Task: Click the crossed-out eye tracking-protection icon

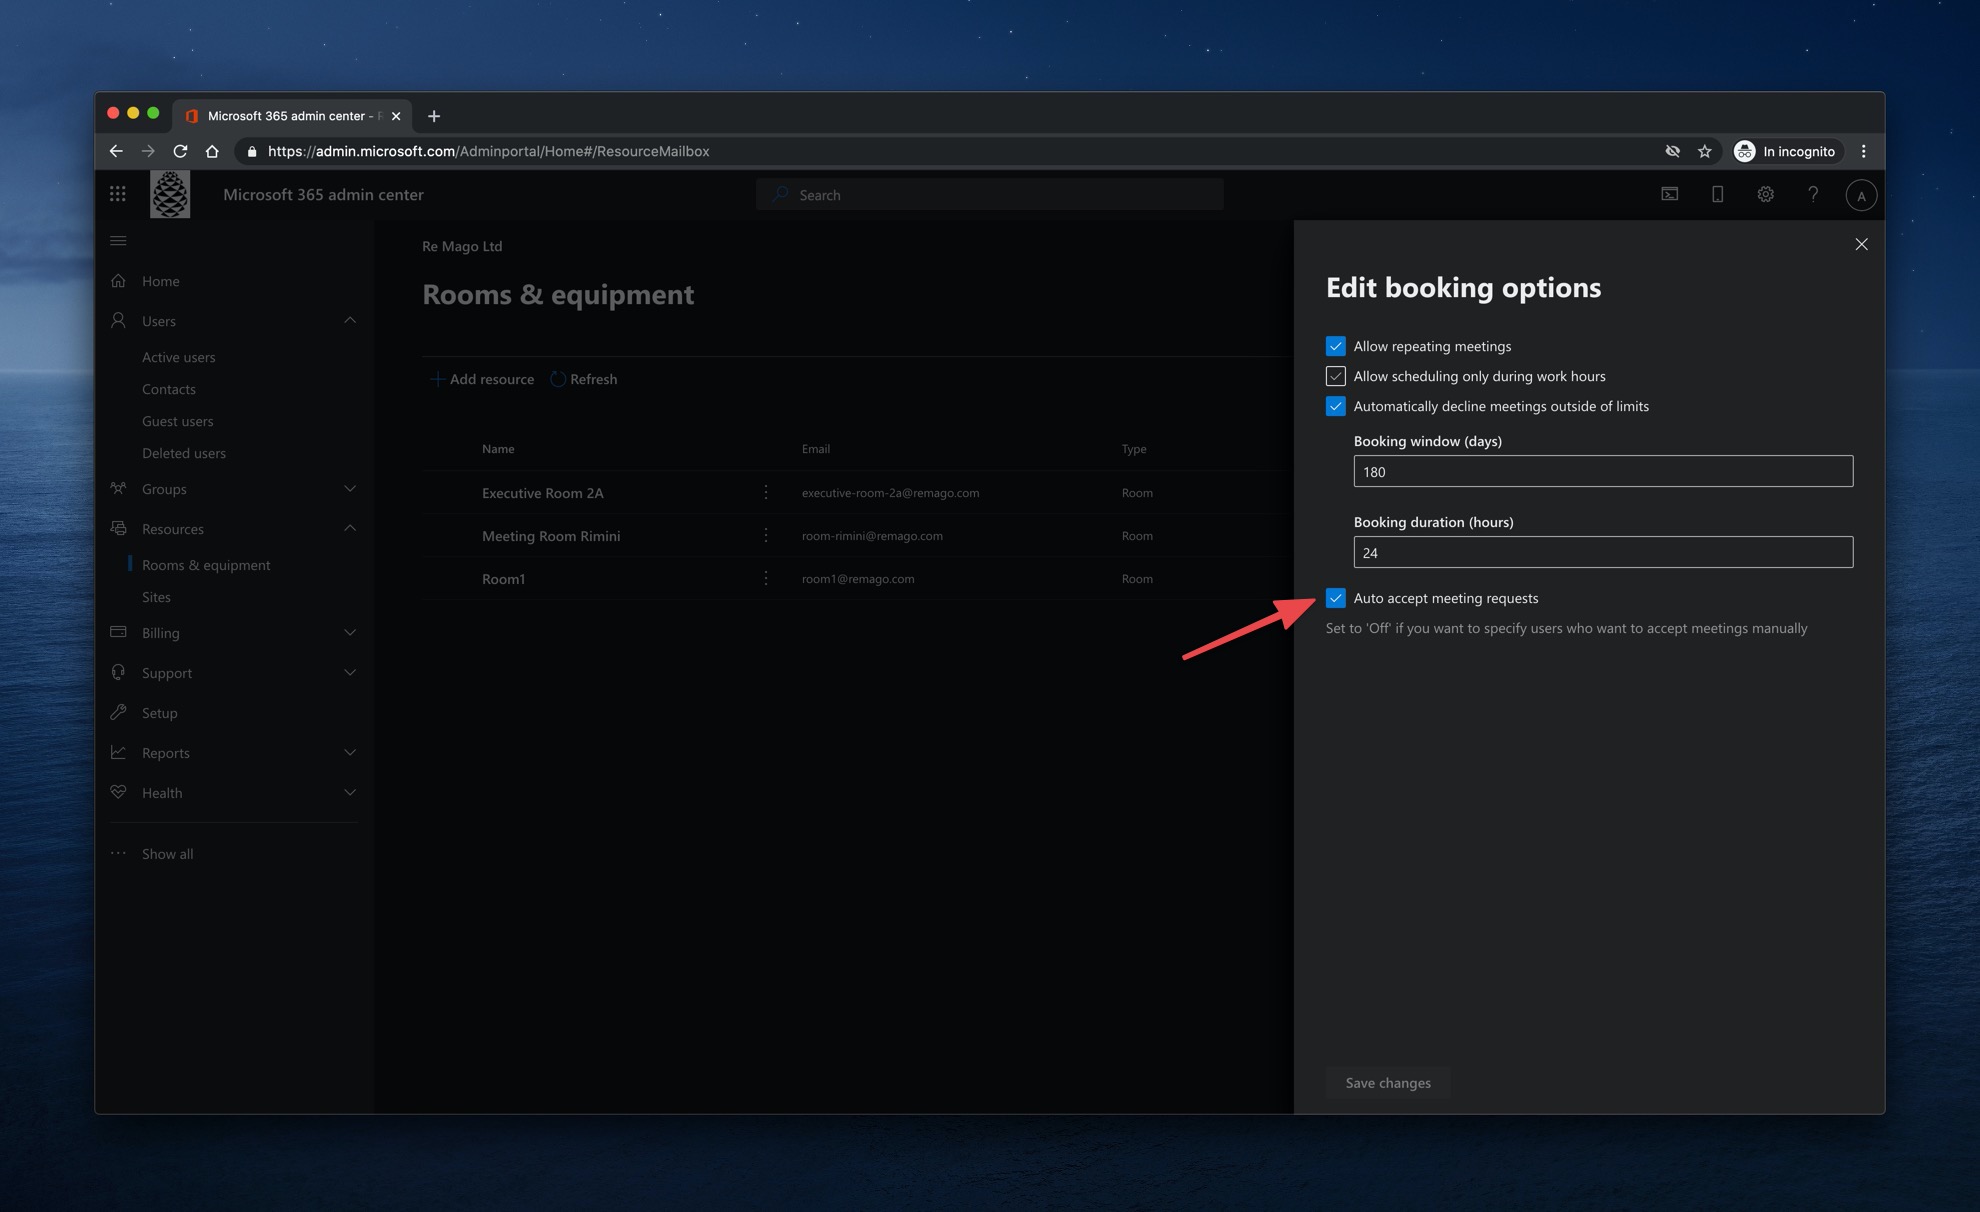Action: [x=1673, y=151]
